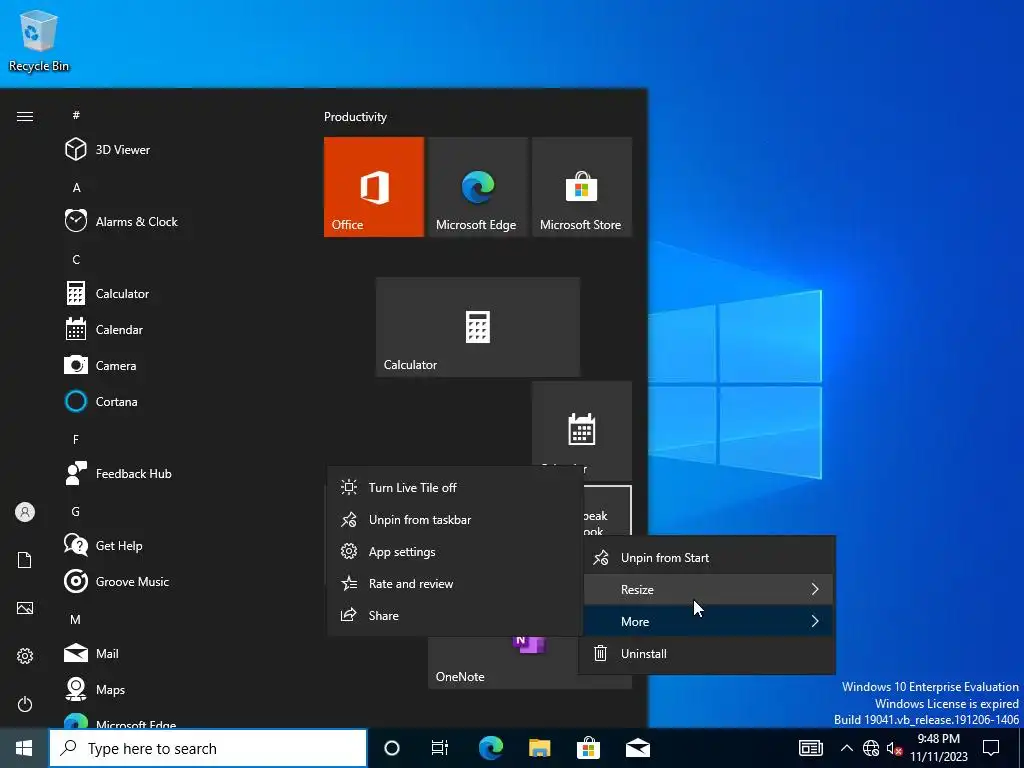Click the large Calculator tile
1024x768 pixels.
click(x=477, y=327)
